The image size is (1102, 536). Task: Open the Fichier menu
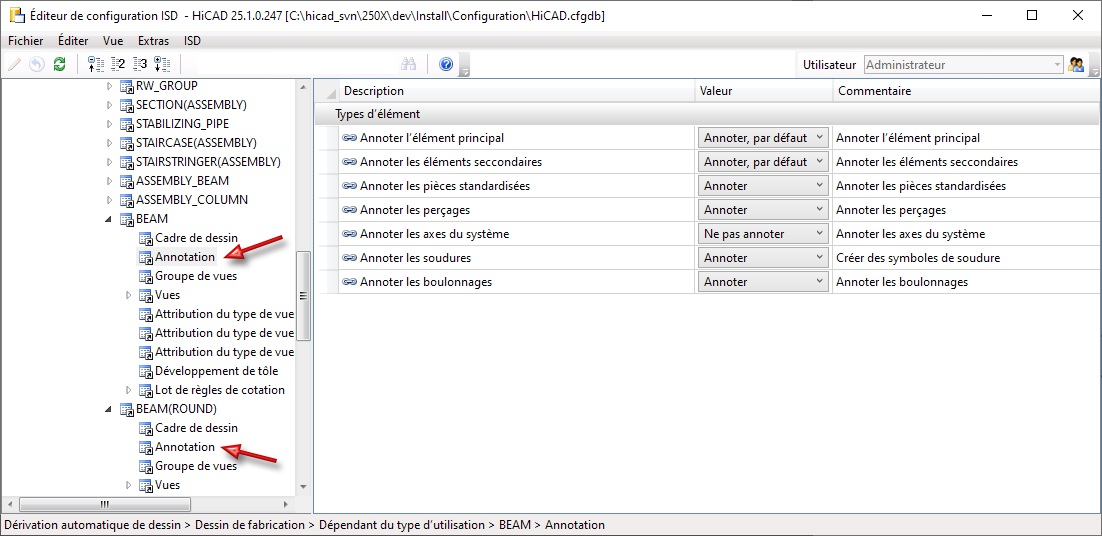pos(26,41)
